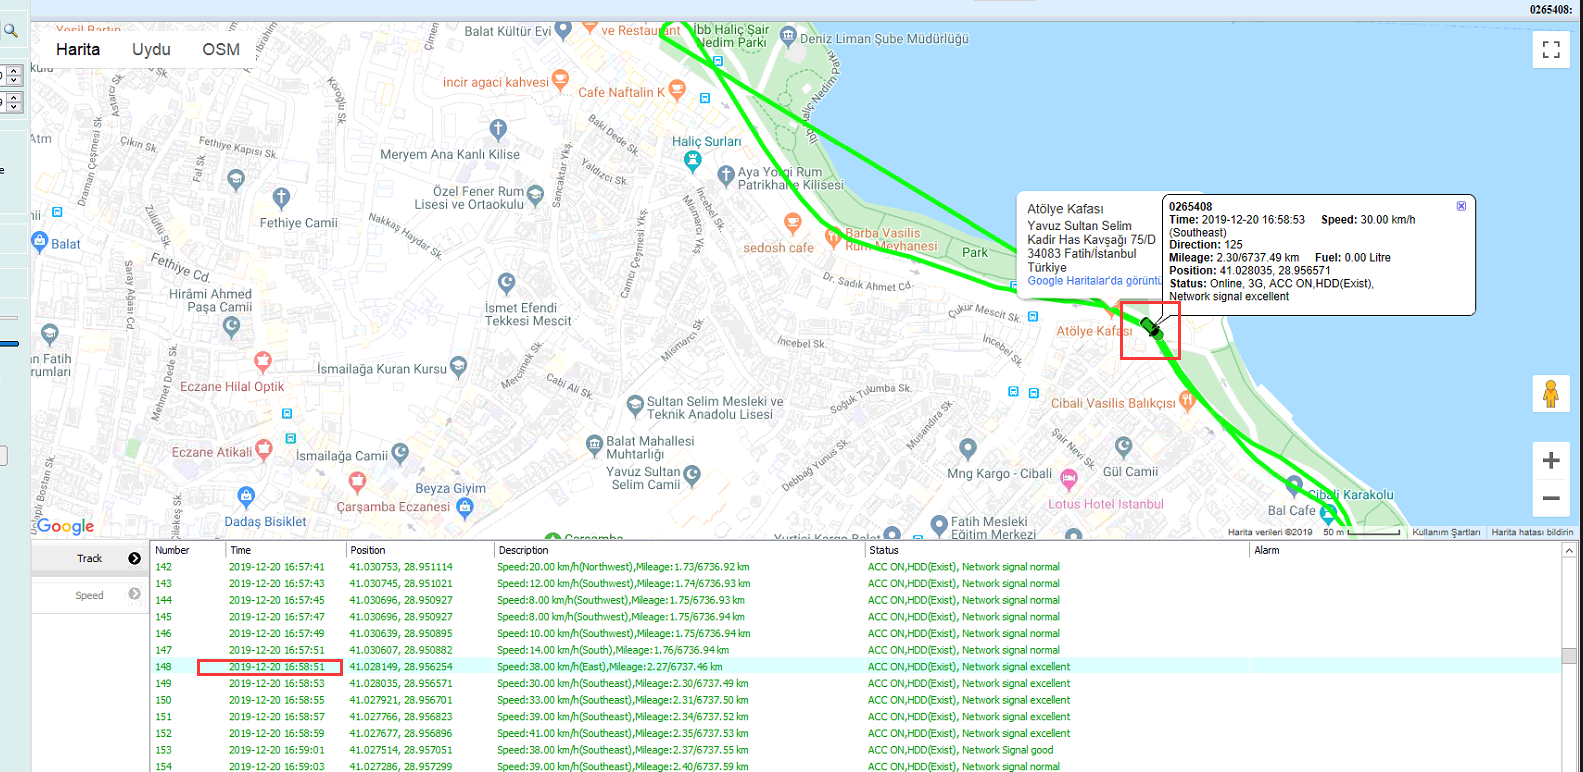Click the Cafe Naftalin K restaurant pin
Image resolution: width=1583 pixels, height=772 pixels.
(677, 91)
